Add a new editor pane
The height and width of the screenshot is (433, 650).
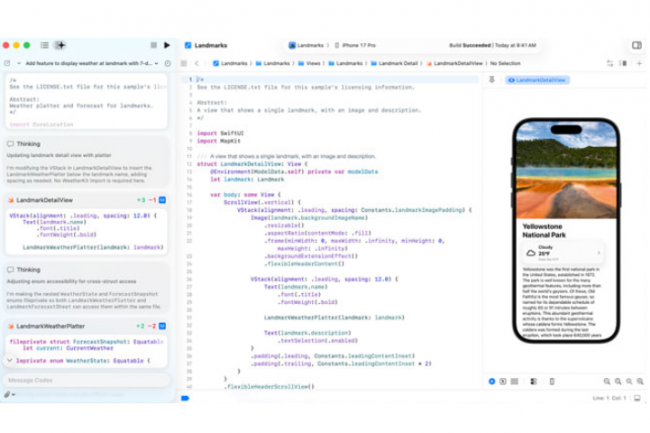click(x=639, y=63)
